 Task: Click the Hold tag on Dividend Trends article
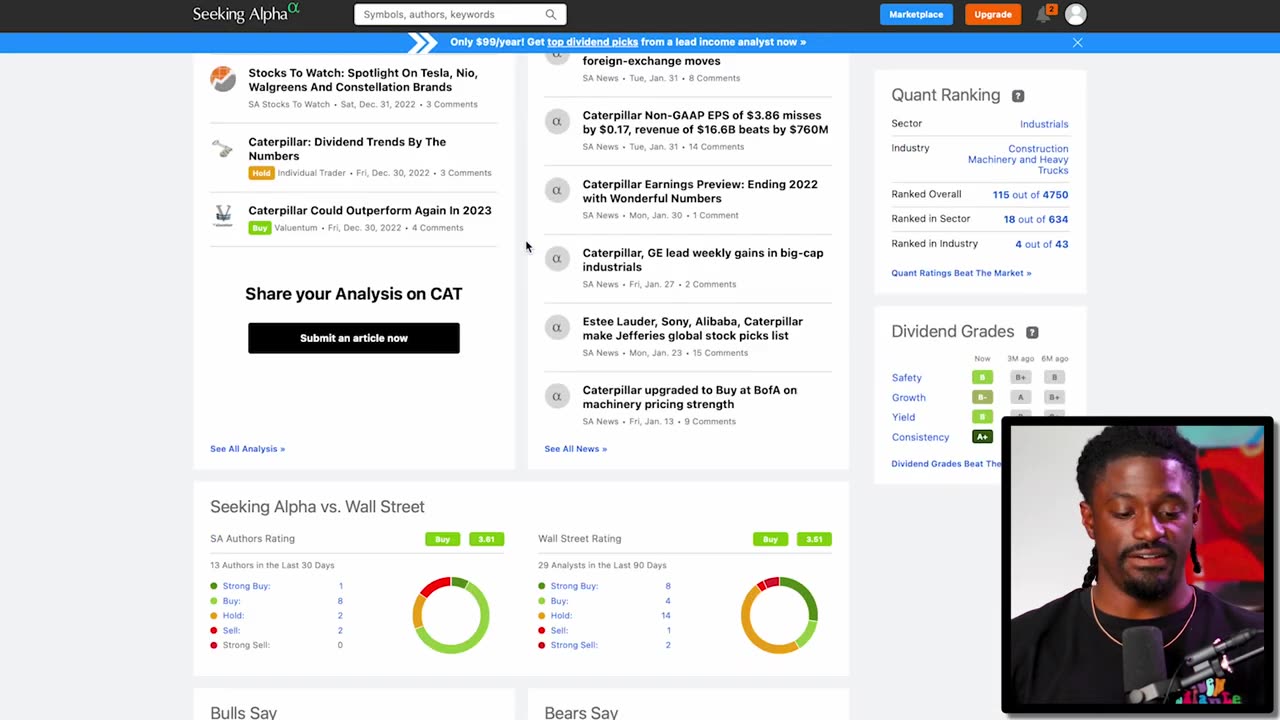pyautogui.click(x=261, y=173)
